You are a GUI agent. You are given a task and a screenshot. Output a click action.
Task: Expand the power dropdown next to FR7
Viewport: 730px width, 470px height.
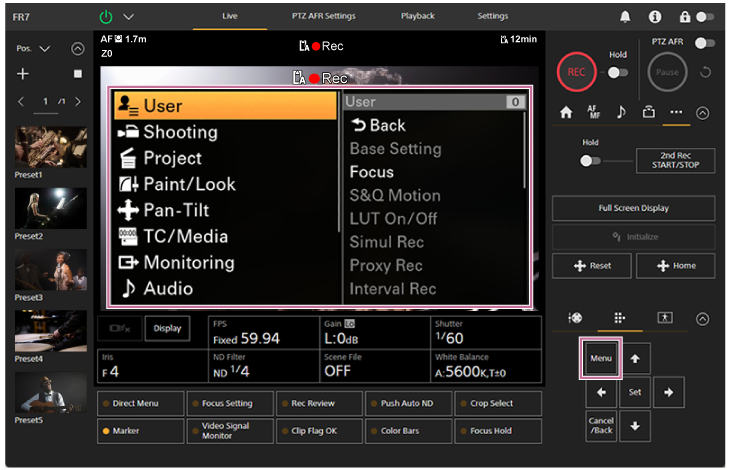pyautogui.click(x=127, y=17)
